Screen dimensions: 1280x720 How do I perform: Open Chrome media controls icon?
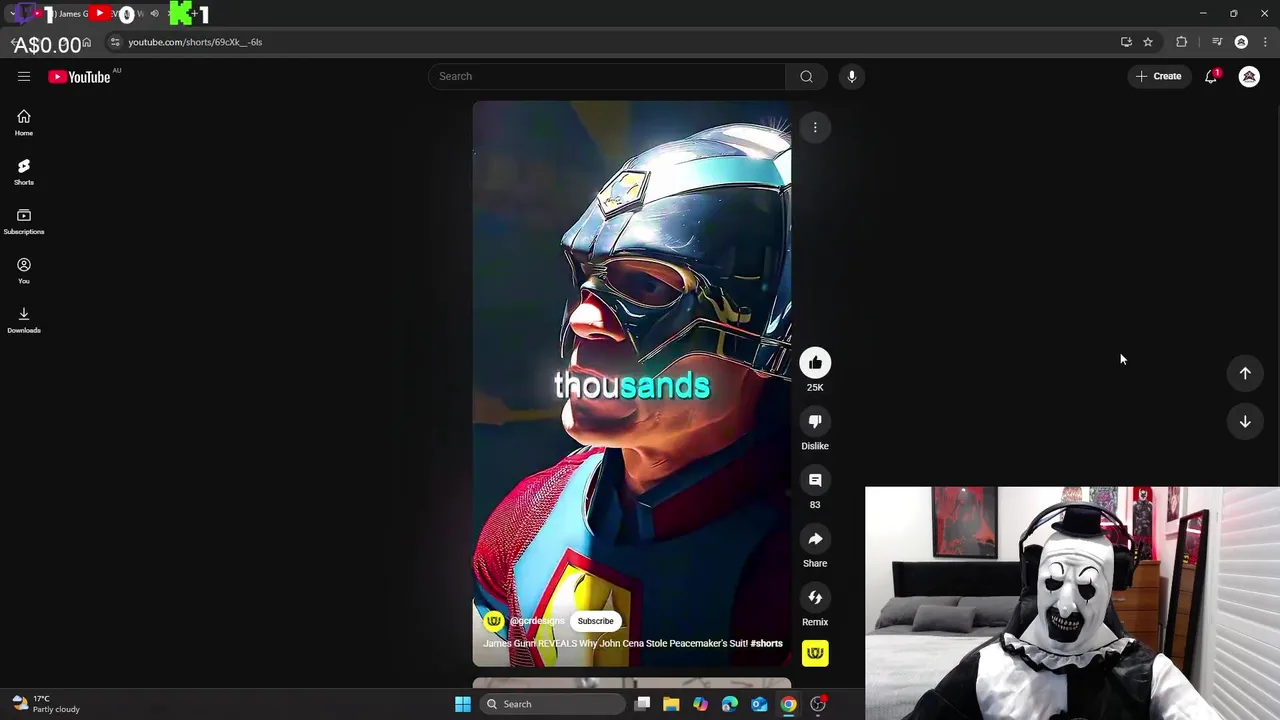point(1217,42)
